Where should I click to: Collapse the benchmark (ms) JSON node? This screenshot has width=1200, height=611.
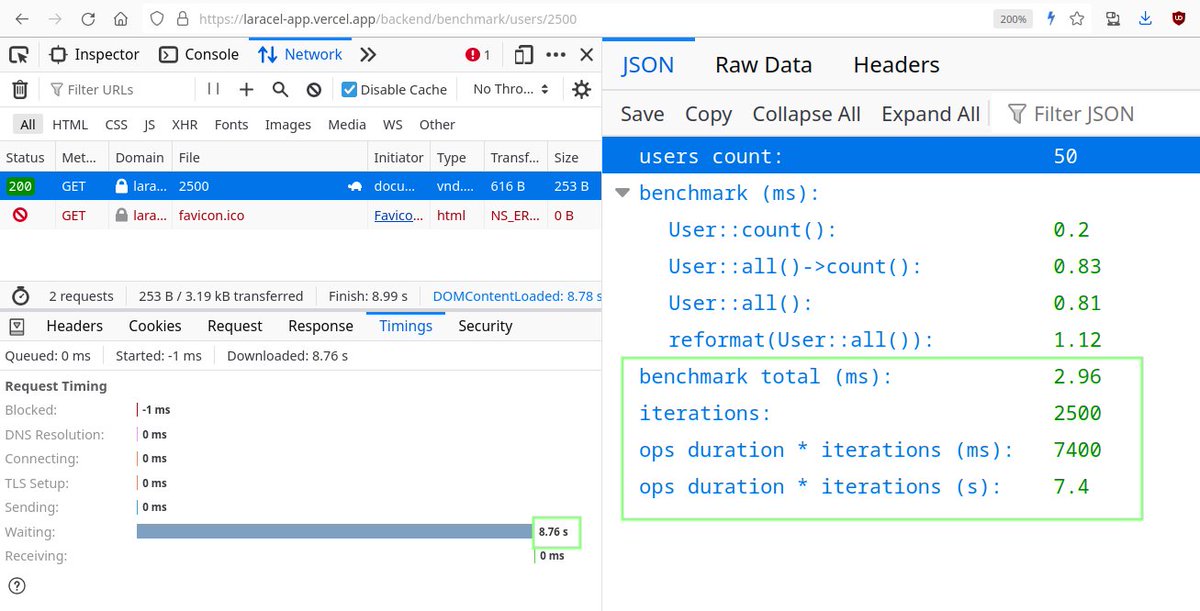point(624,193)
